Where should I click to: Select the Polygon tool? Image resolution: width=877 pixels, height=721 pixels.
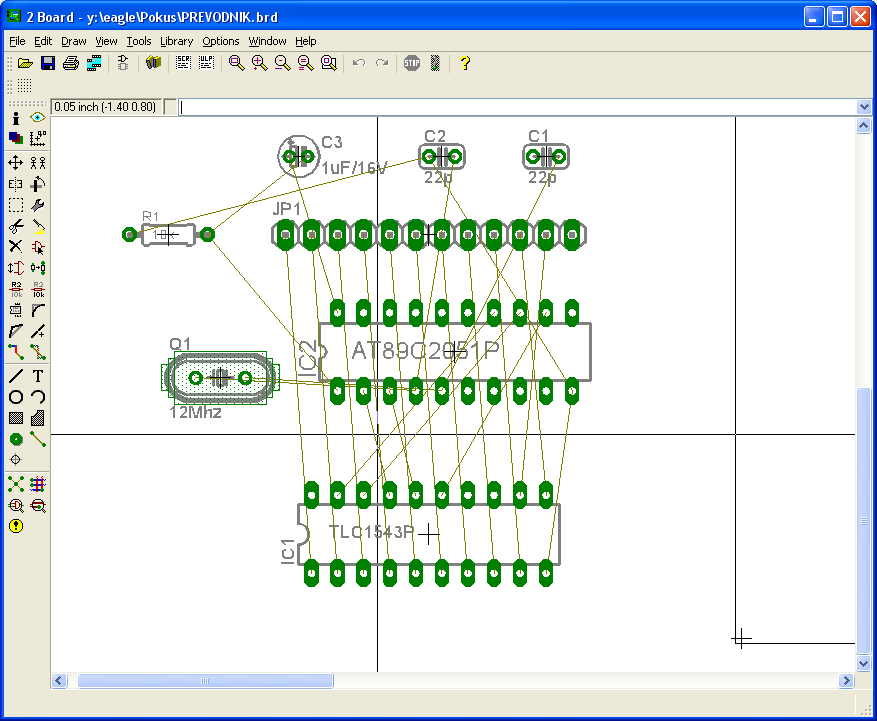(37, 418)
